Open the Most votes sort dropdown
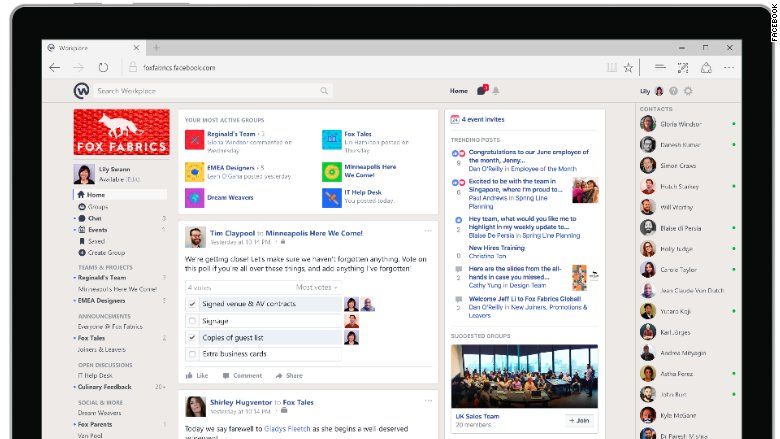 [316, 287]
